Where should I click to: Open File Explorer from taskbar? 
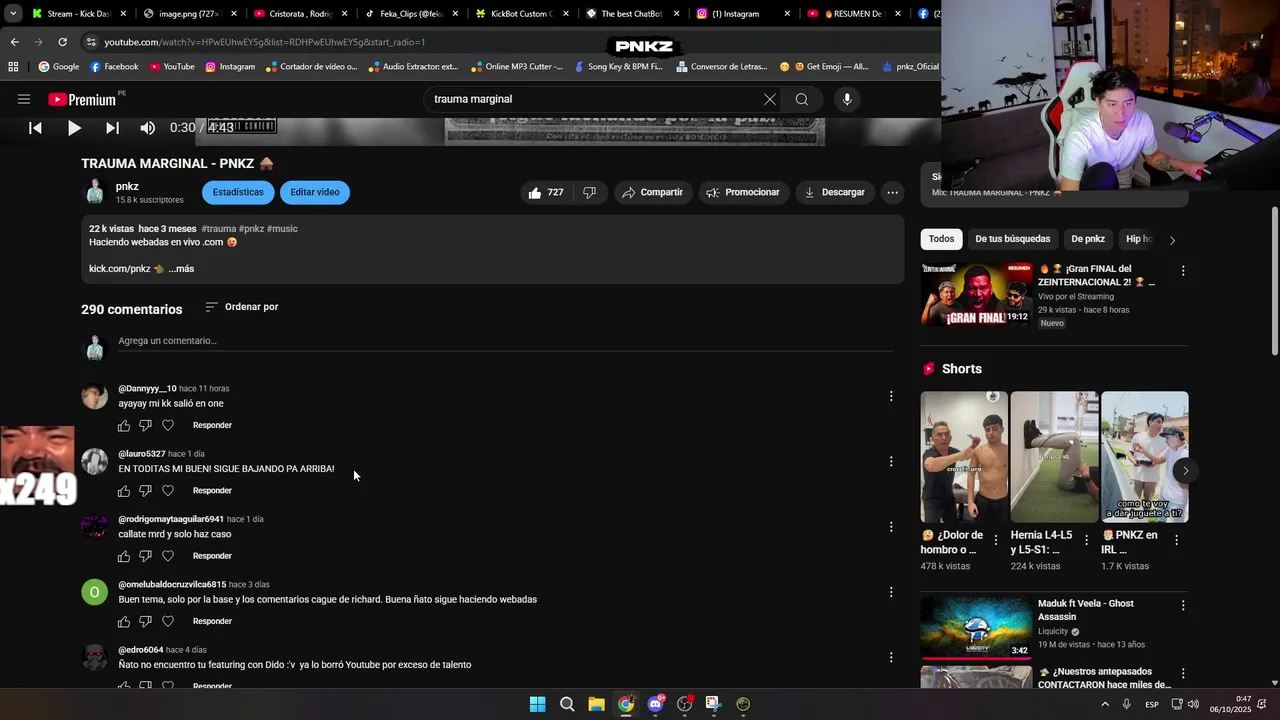(x=596, y=704)
